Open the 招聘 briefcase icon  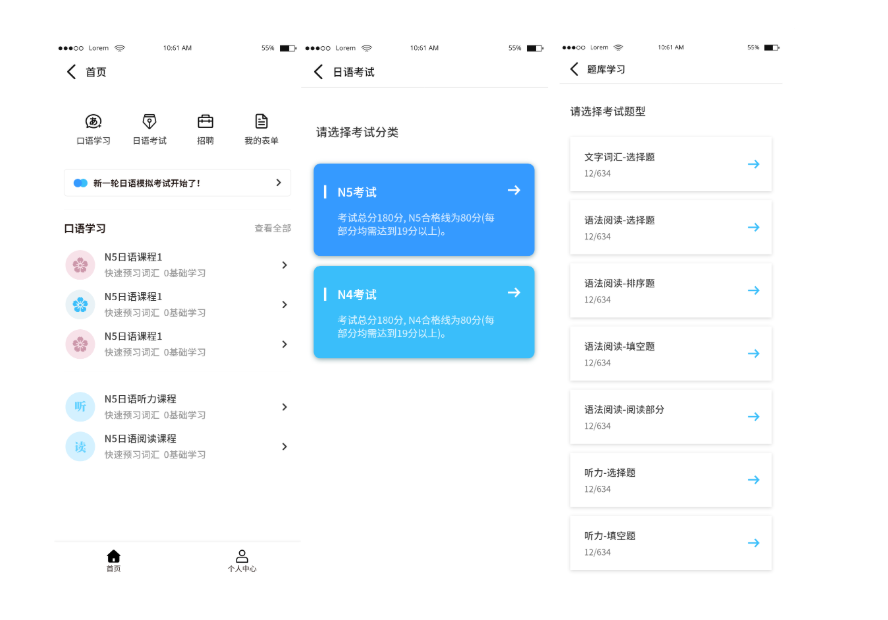[205, 122]
